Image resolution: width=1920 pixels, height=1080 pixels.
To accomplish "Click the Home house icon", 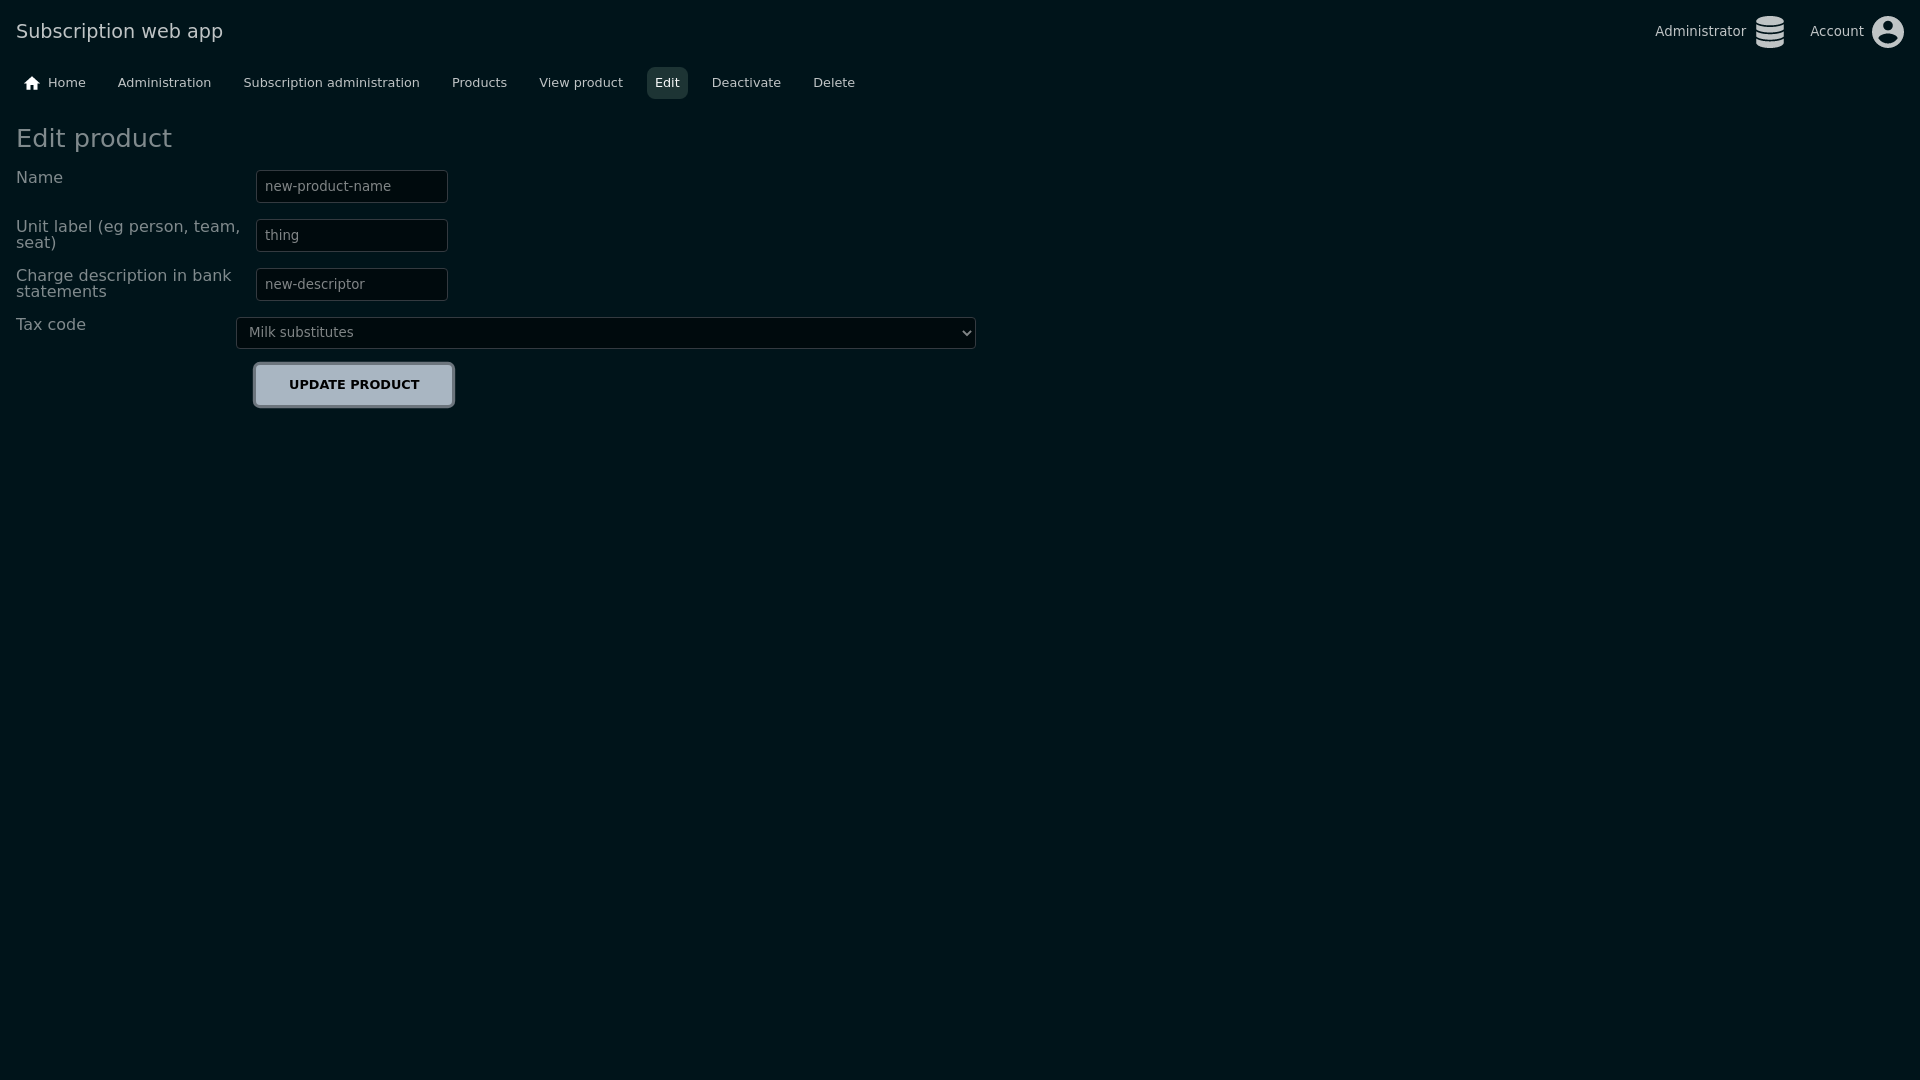I will 32,83.
